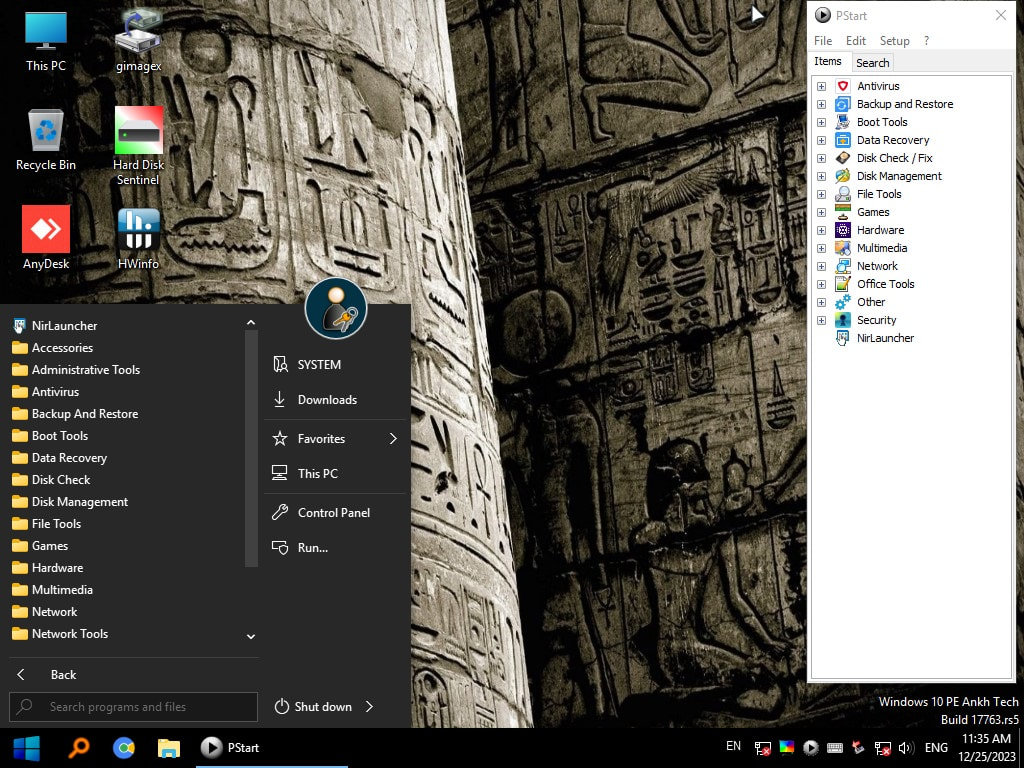Expand the Security node in PStart
1024x768 pixels.
click(x=822, y=320)
